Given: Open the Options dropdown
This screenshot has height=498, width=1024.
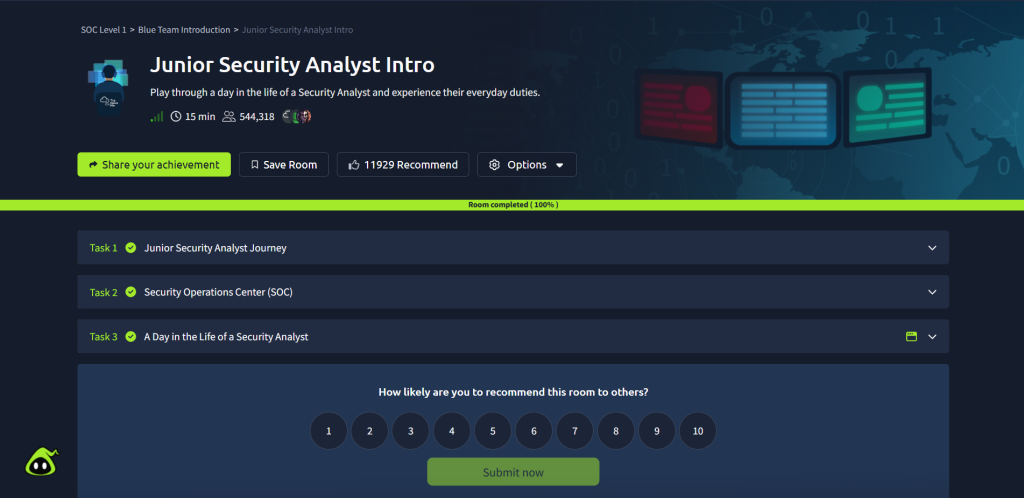Looking at the screenshot, I should click(526, 165).
